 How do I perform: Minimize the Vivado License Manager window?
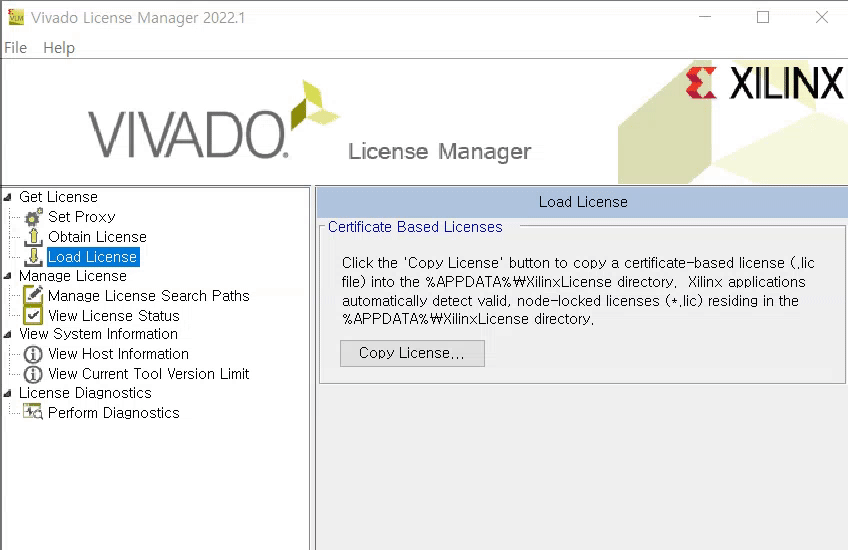click(x=705, y=17)
